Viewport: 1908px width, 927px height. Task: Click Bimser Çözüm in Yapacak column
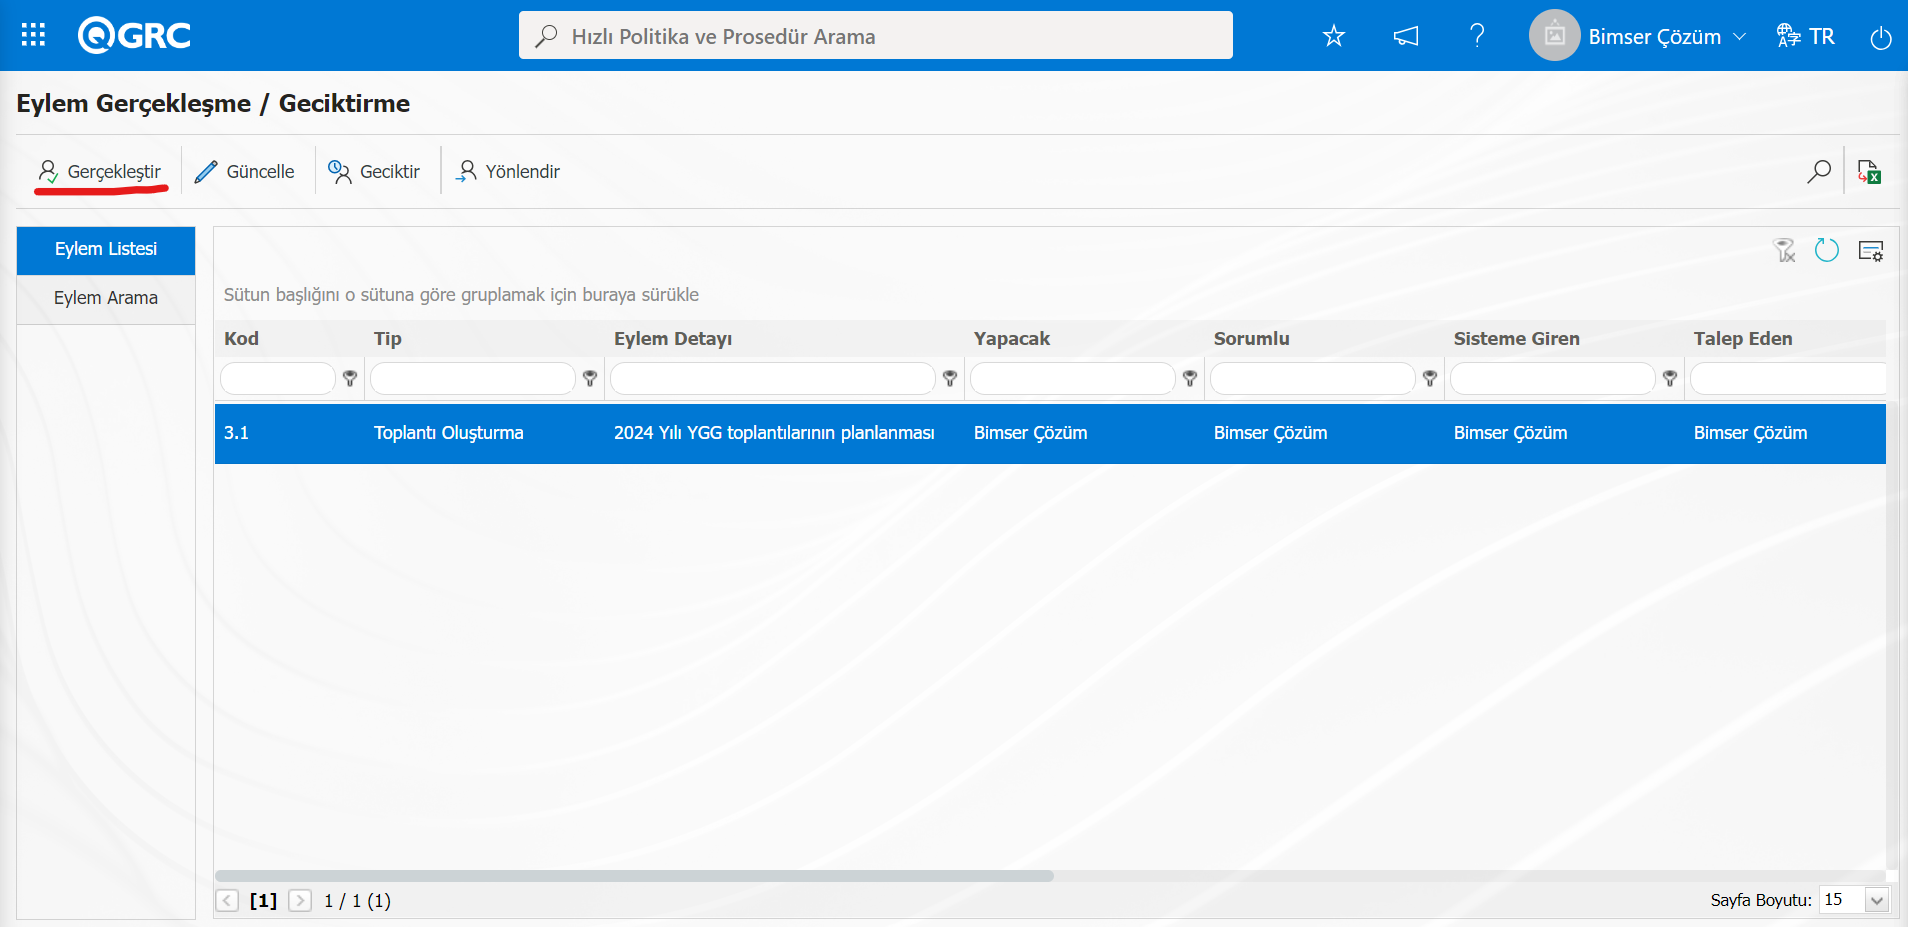[x=1031, y=433]
